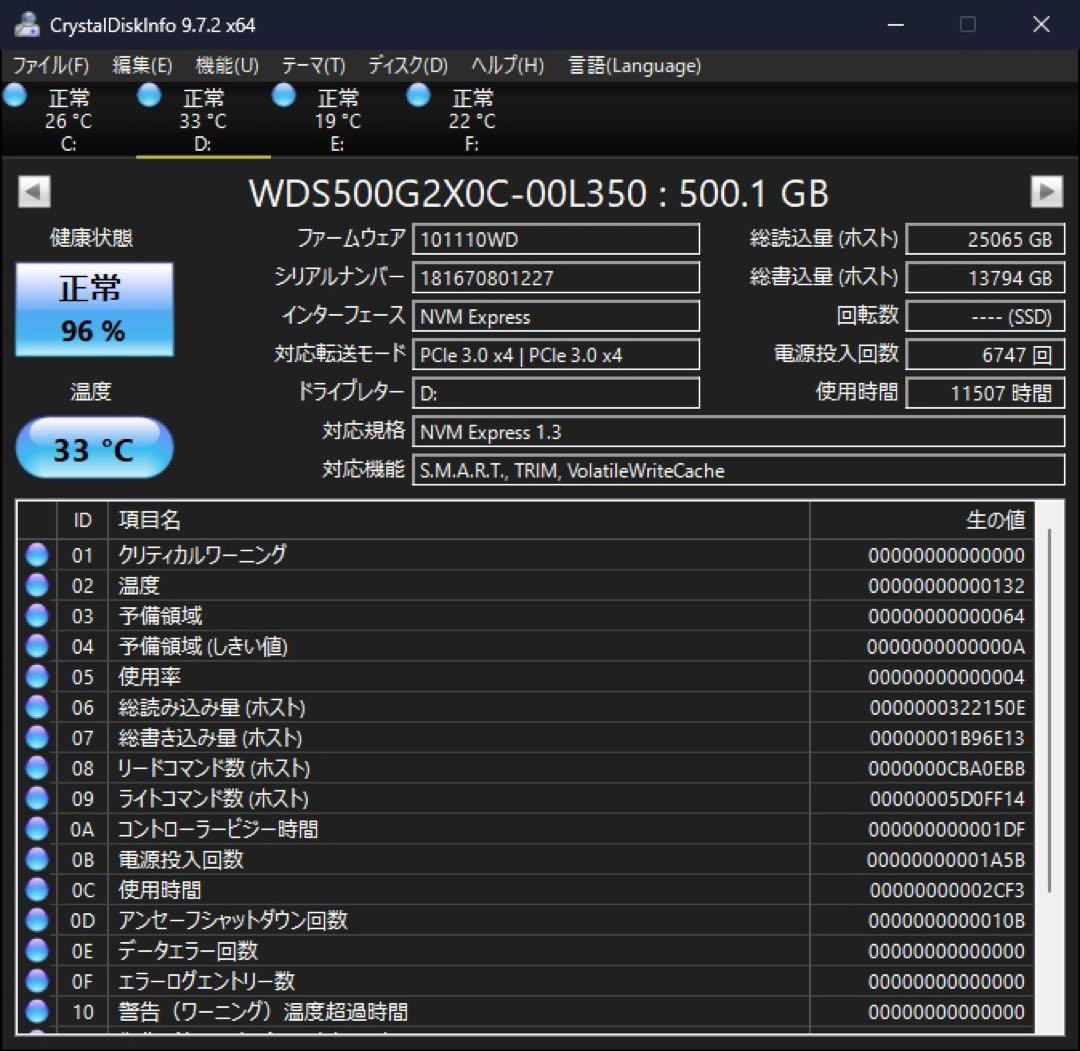The image size is (1080, 1052).
Task: Open the 機能(U) menu
Action: [226, 65]
